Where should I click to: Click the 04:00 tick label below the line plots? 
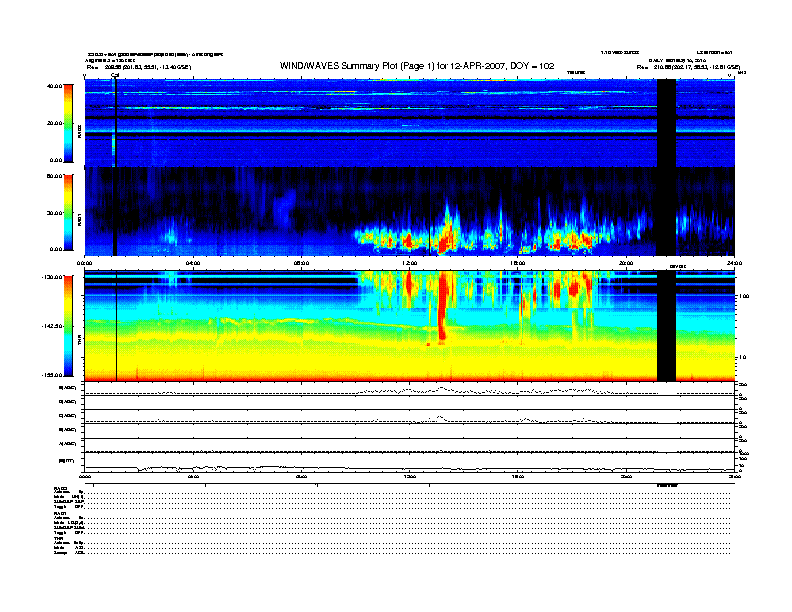point(193,476)
